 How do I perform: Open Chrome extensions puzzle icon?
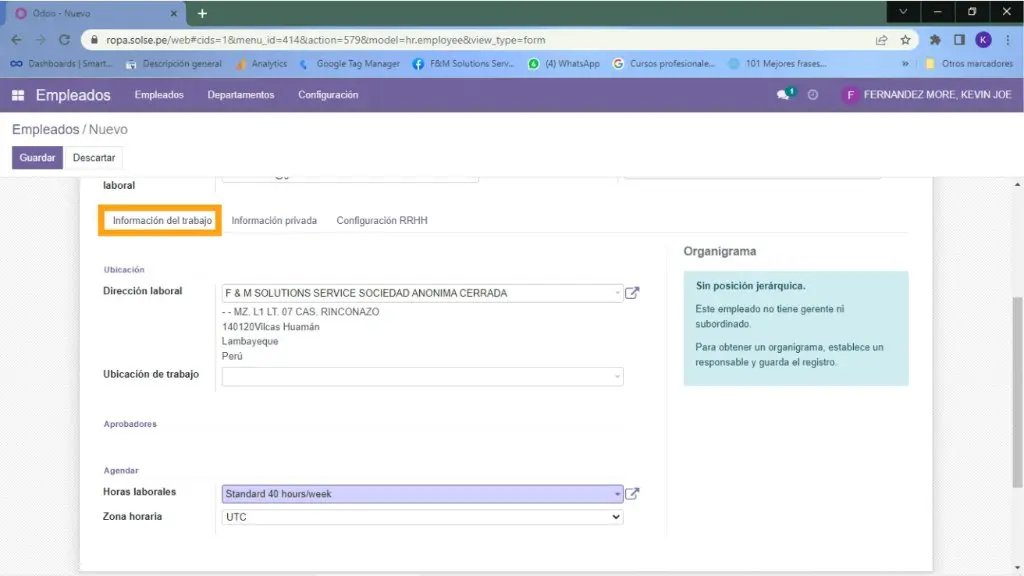pyautogui.click(x=935, y=40)
